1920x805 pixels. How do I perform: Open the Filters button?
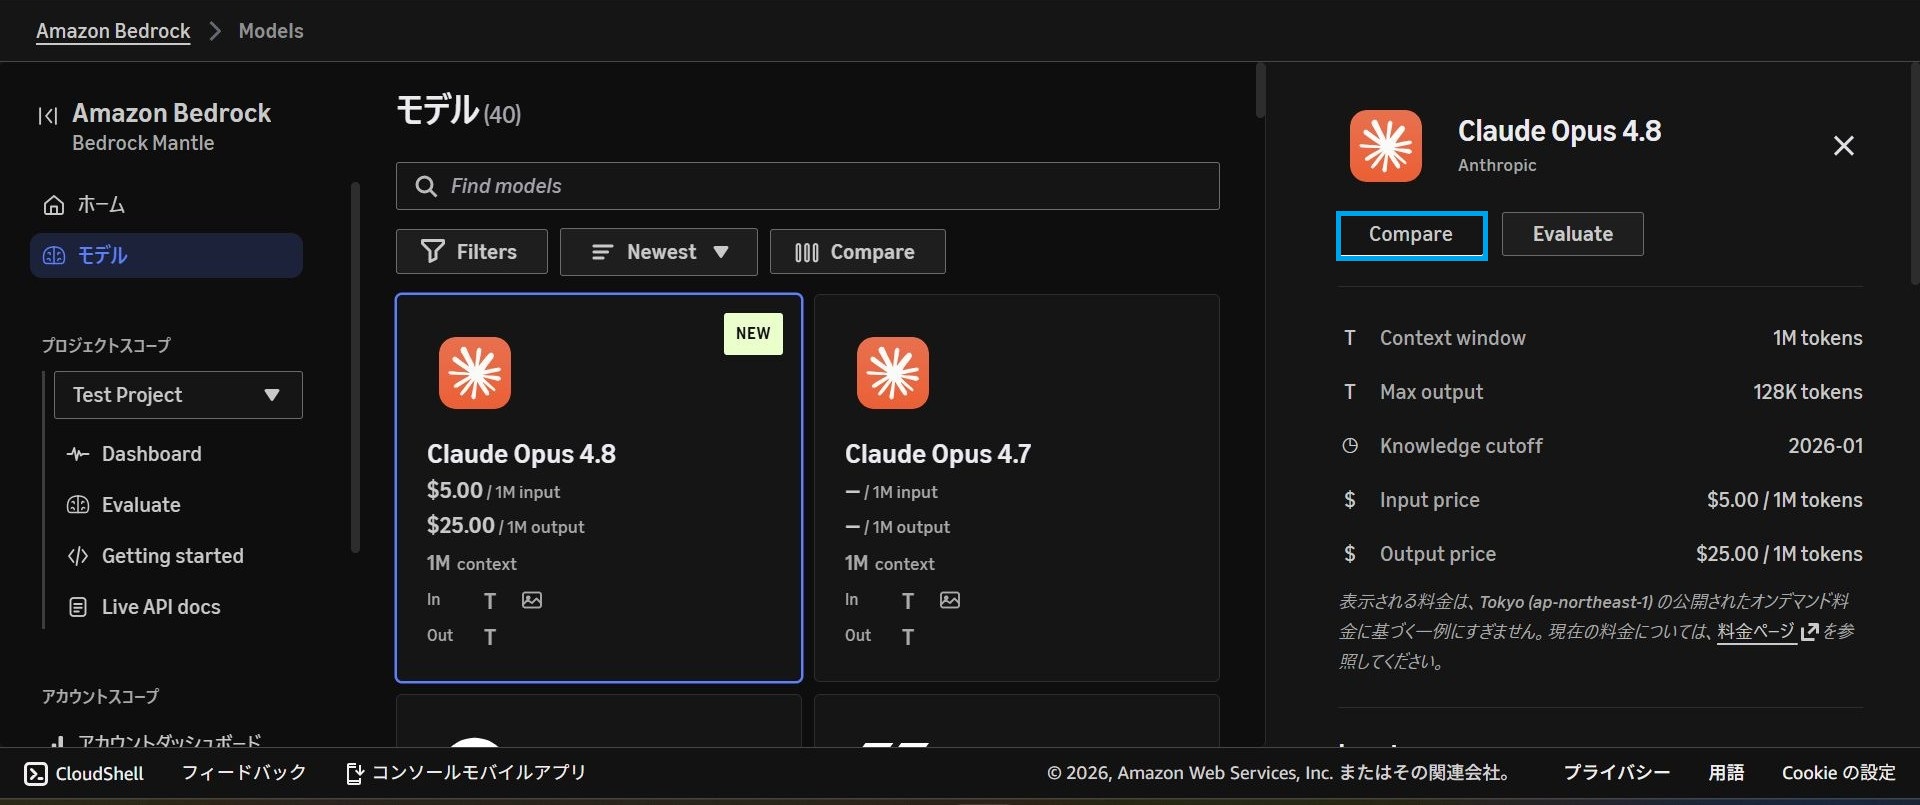point(472,252)
